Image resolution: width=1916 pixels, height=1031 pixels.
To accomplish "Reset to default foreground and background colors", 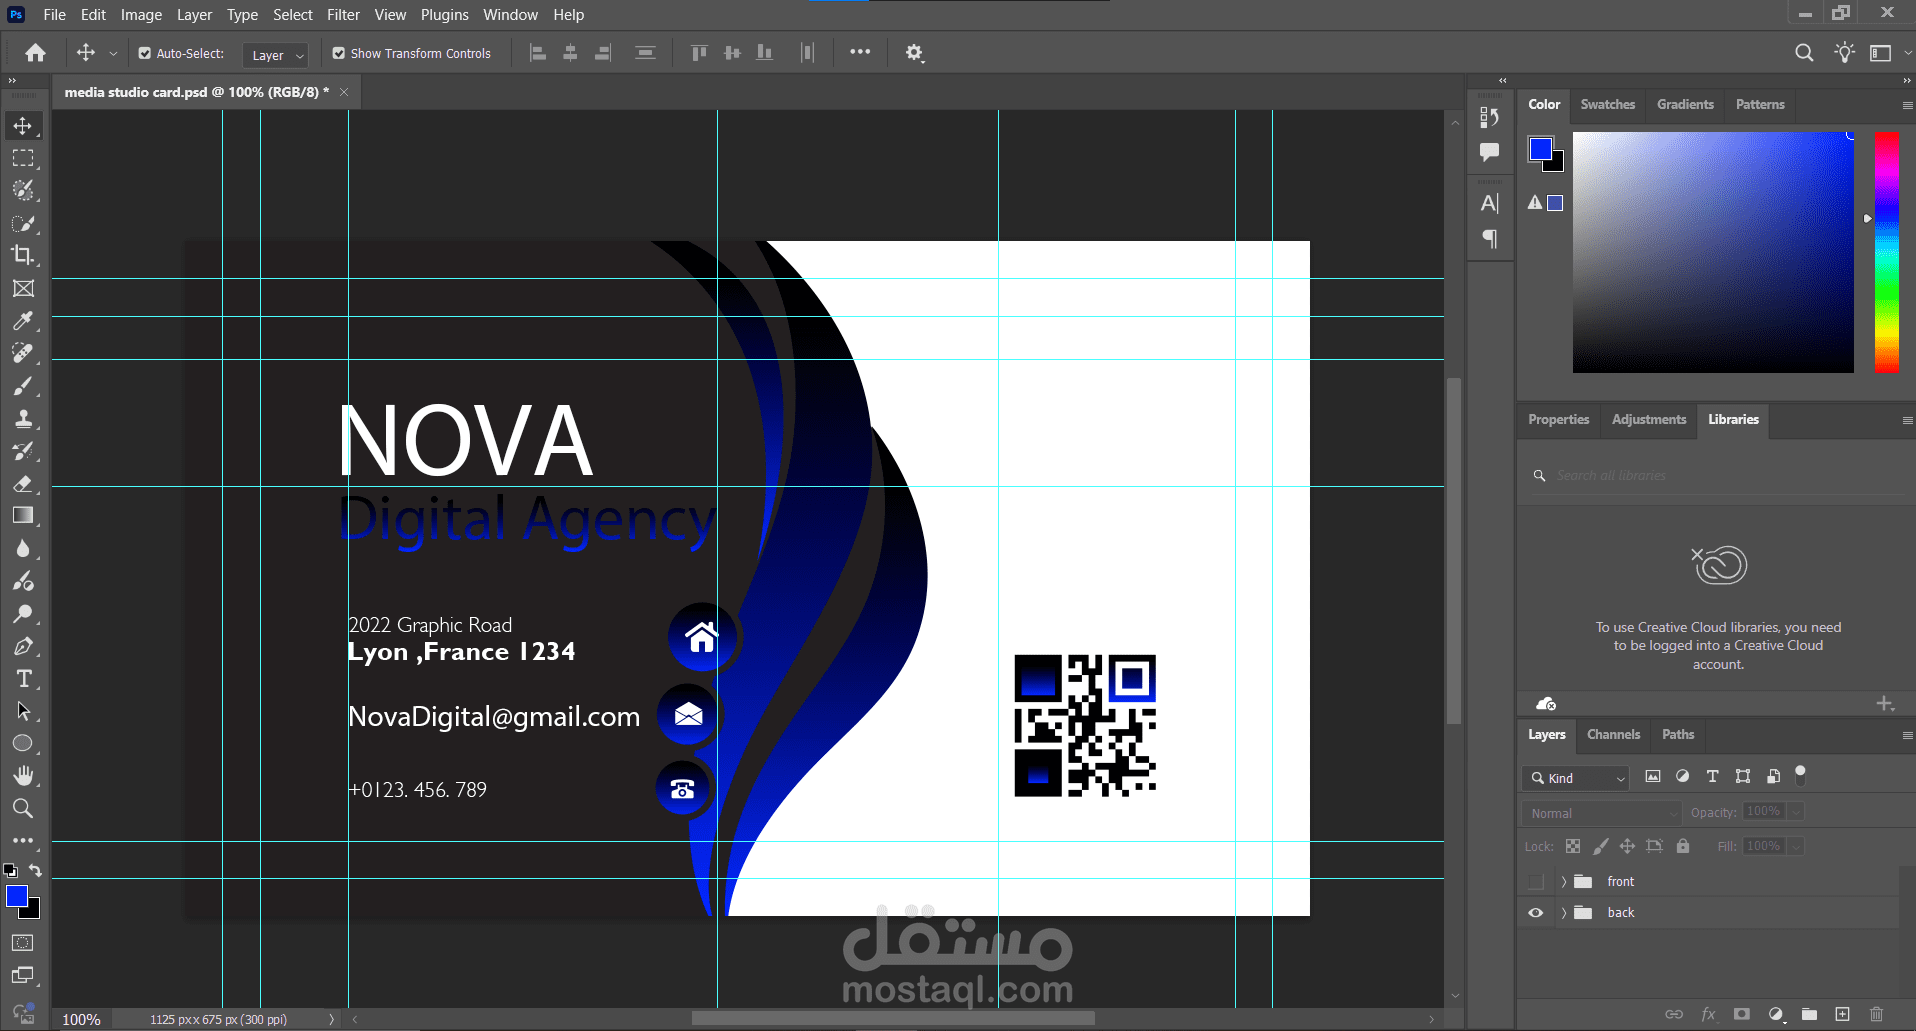I will point(10,871).
